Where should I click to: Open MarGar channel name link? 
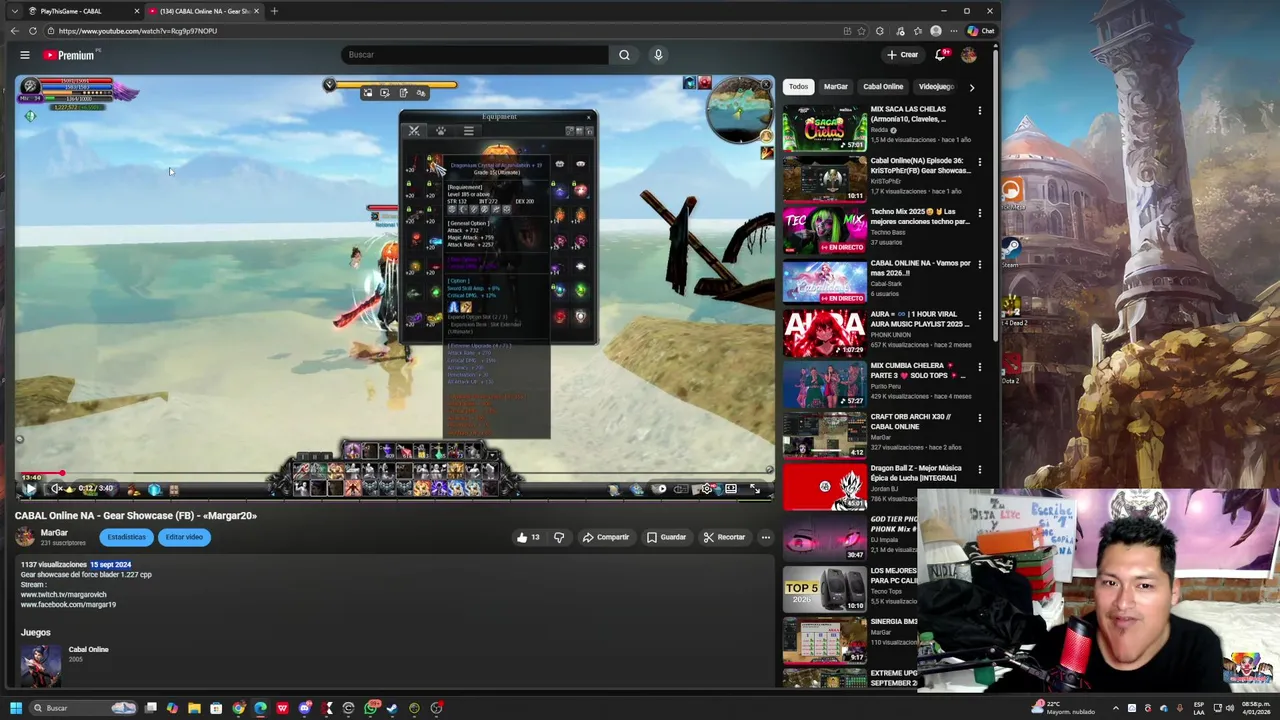[54, 533]
